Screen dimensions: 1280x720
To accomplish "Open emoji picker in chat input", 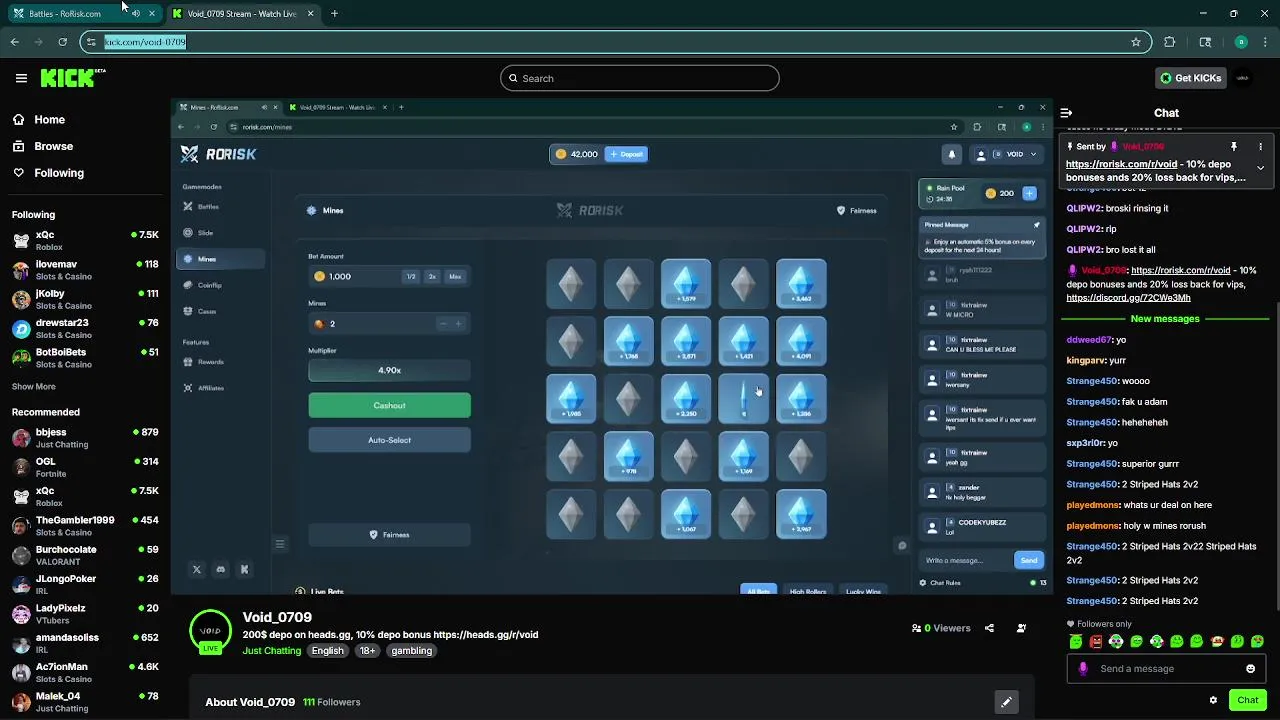I will click(1250, 669).
